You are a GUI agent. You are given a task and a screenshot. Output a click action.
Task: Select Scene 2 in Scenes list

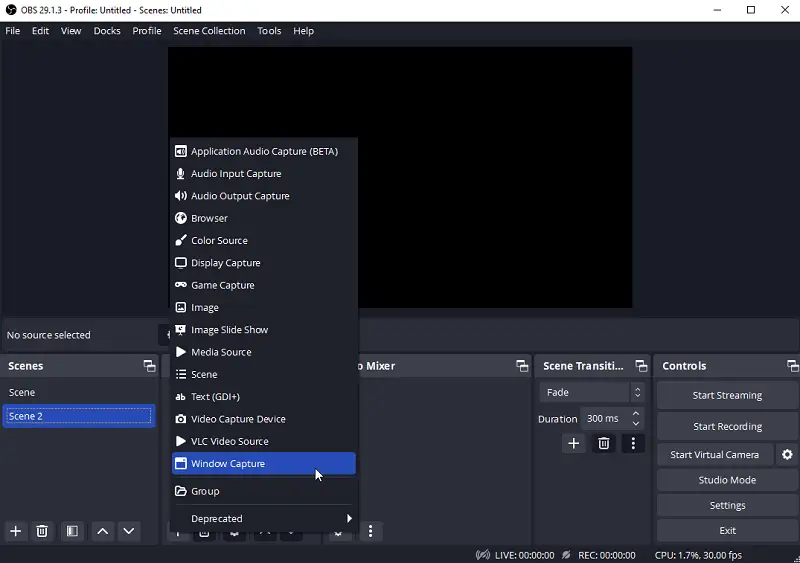coord(79,416)
